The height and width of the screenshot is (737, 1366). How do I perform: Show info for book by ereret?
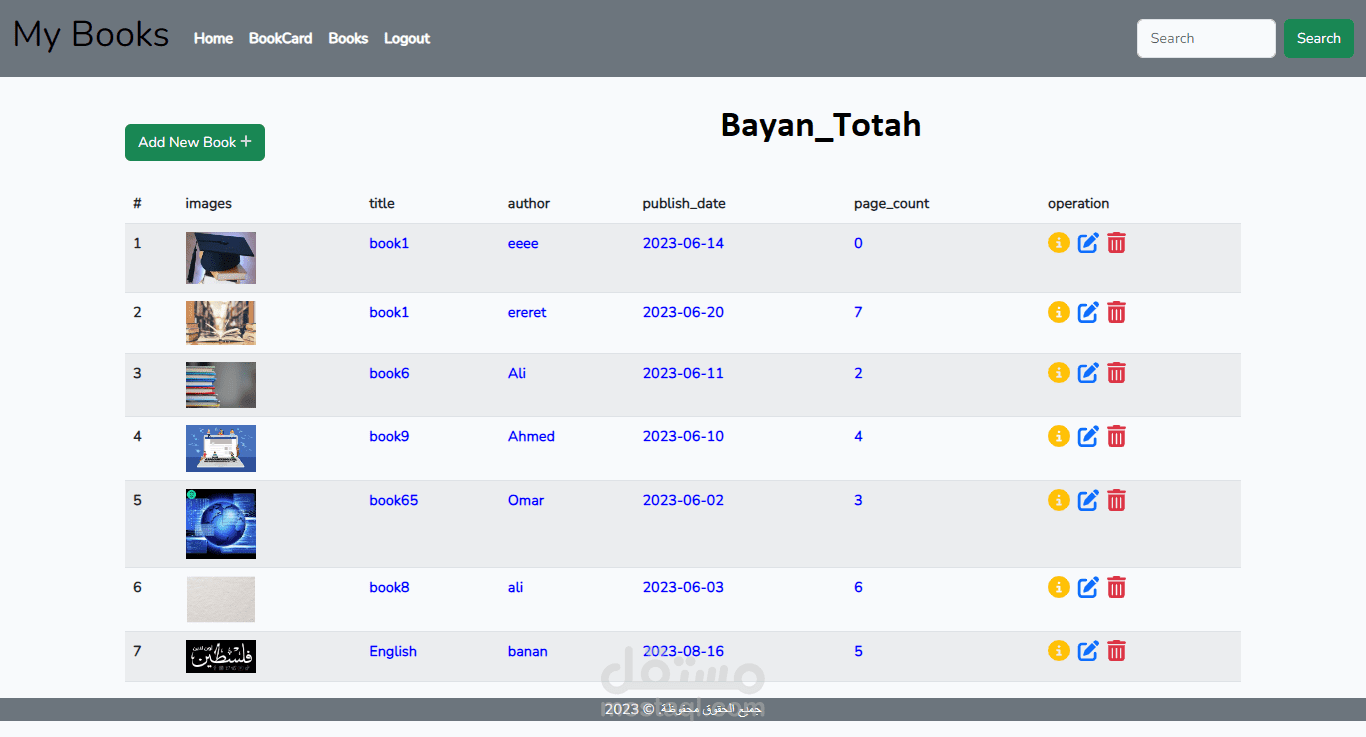(x=1059, y=312)
